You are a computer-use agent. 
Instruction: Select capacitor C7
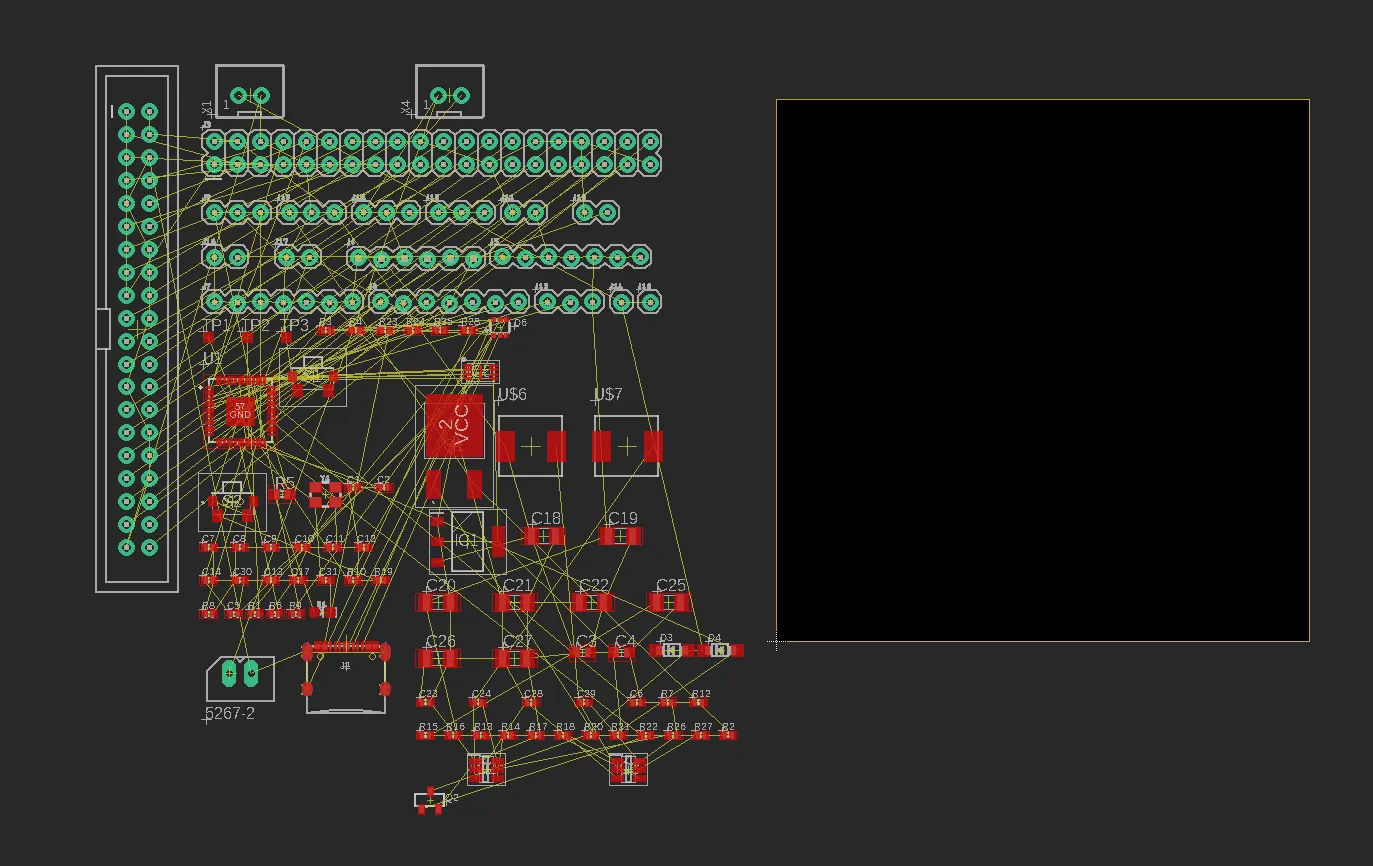coord(208,547)
